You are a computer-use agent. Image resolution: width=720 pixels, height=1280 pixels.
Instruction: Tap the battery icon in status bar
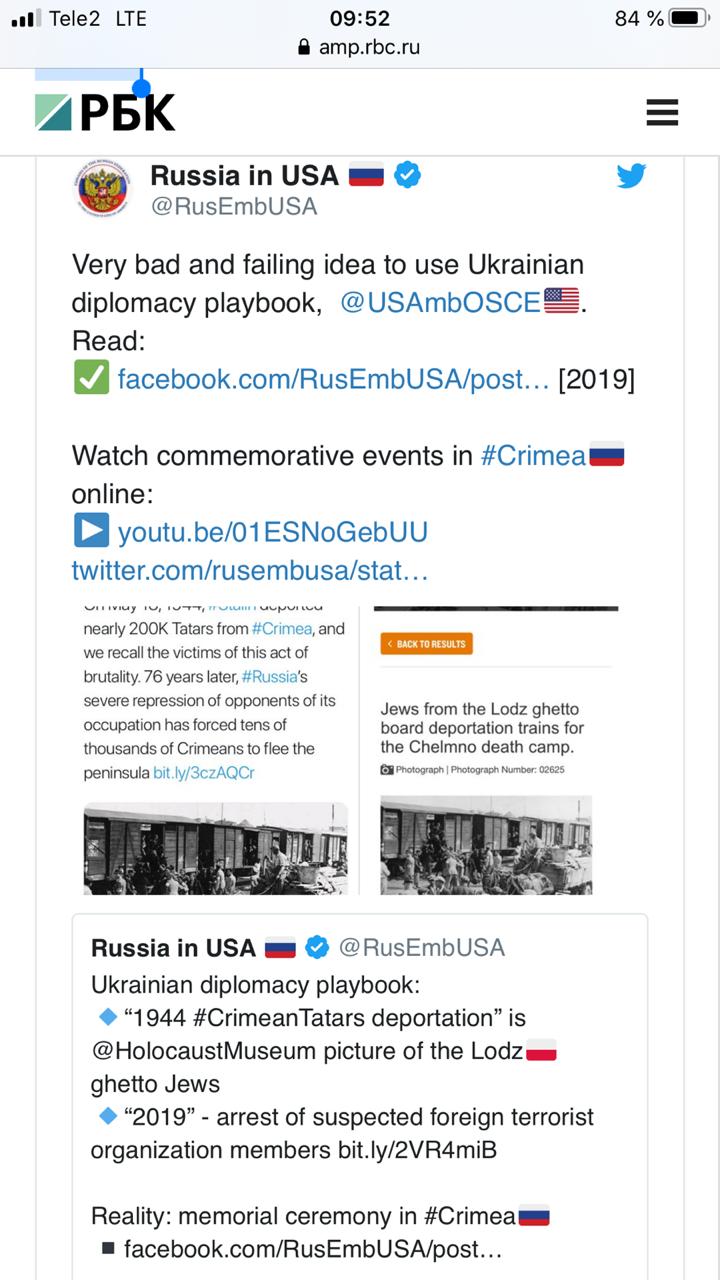tap(689, 18)
